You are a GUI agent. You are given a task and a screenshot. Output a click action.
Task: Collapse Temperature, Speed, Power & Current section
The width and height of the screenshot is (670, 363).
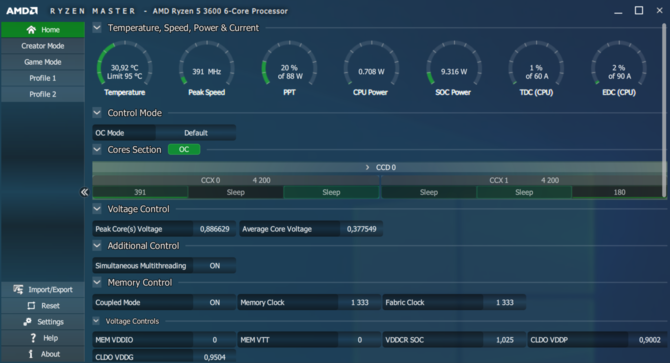[97, 28]
